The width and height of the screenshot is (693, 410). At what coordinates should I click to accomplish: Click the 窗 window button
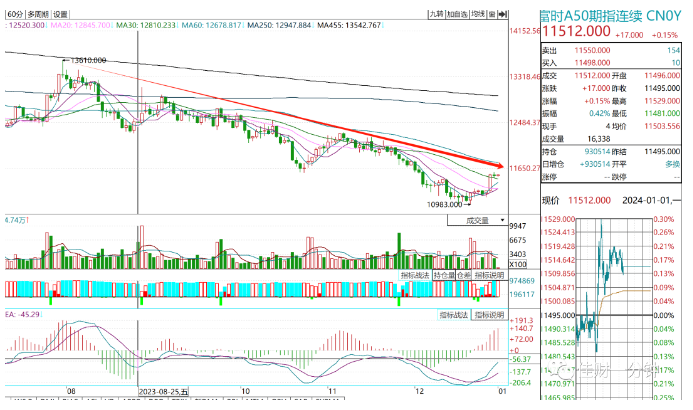coord(491,14)
